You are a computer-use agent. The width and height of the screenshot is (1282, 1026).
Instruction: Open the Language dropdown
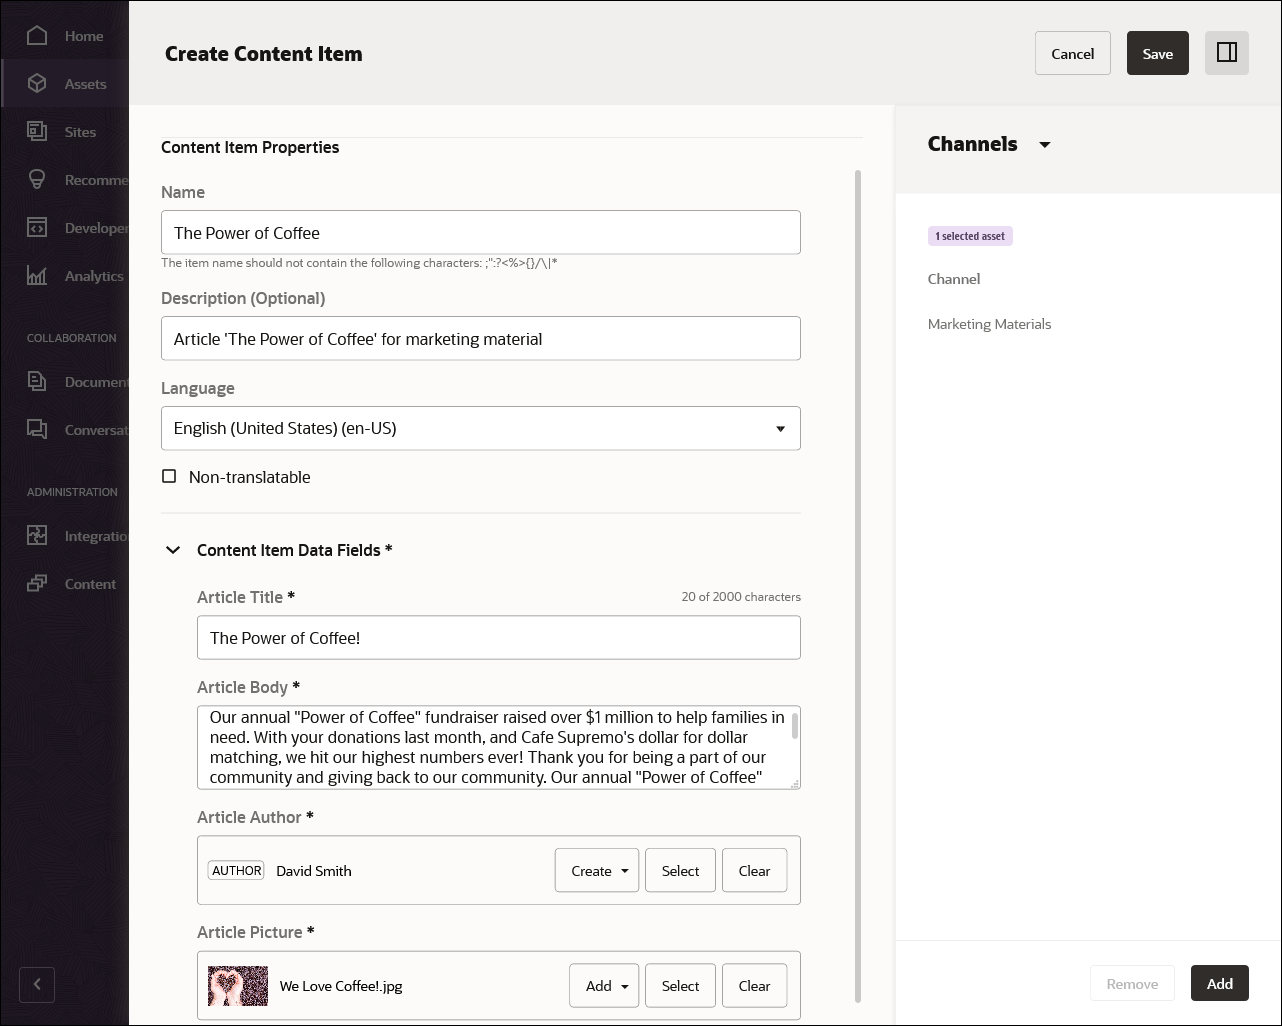tap(780, 429)
